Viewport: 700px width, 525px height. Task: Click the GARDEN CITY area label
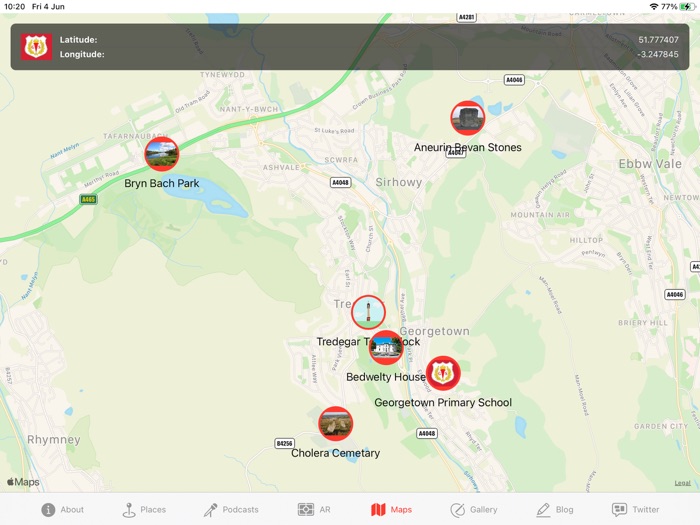click(x=661, y=426)
